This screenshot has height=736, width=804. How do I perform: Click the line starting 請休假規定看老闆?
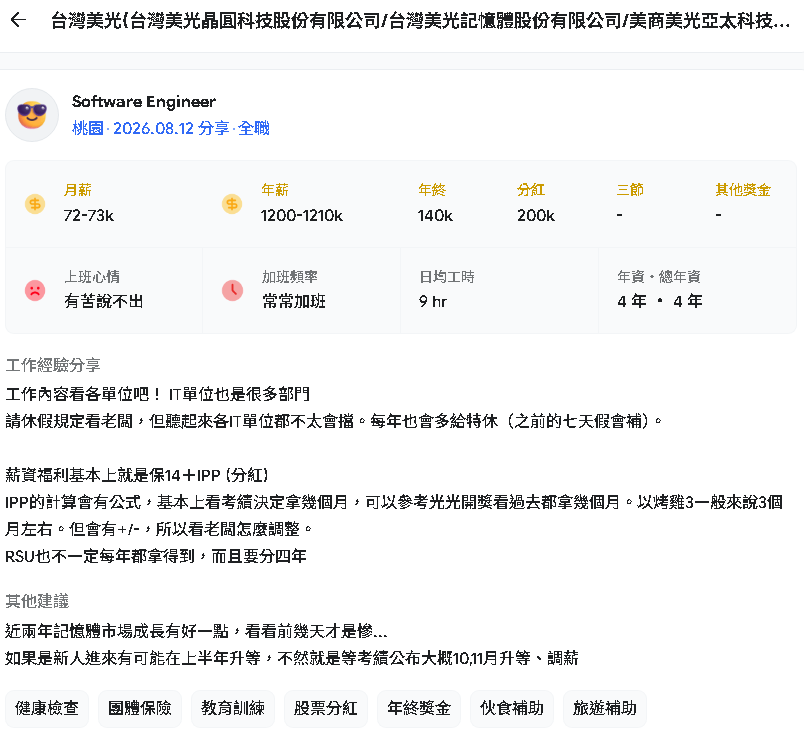pos(334,421)
